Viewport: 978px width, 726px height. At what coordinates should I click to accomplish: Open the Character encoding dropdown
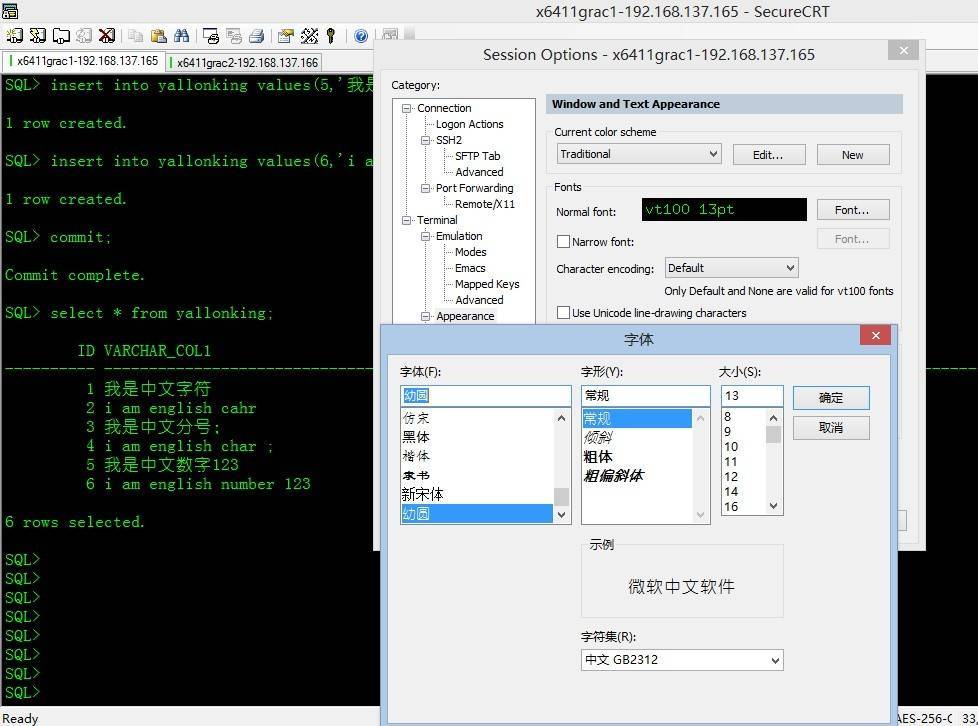pos(731,268)
